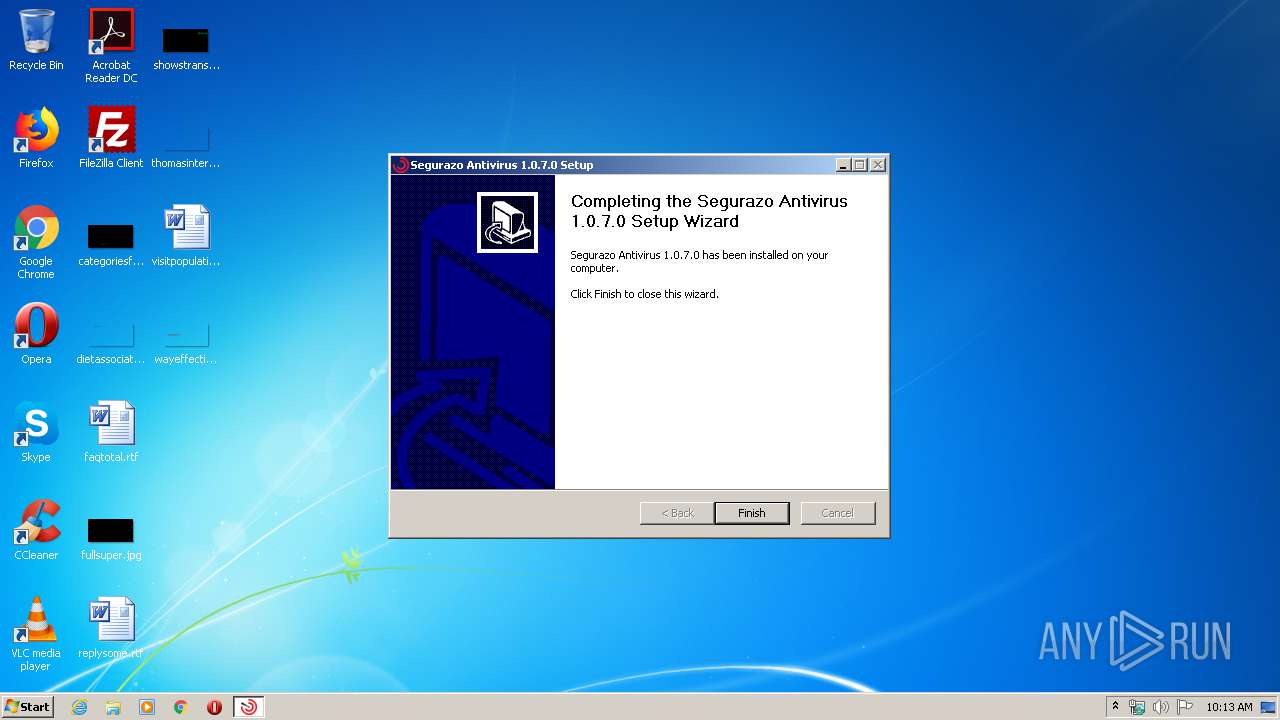
Task: Select thomasinter... desktop file
Action: (x=186, y=145)
